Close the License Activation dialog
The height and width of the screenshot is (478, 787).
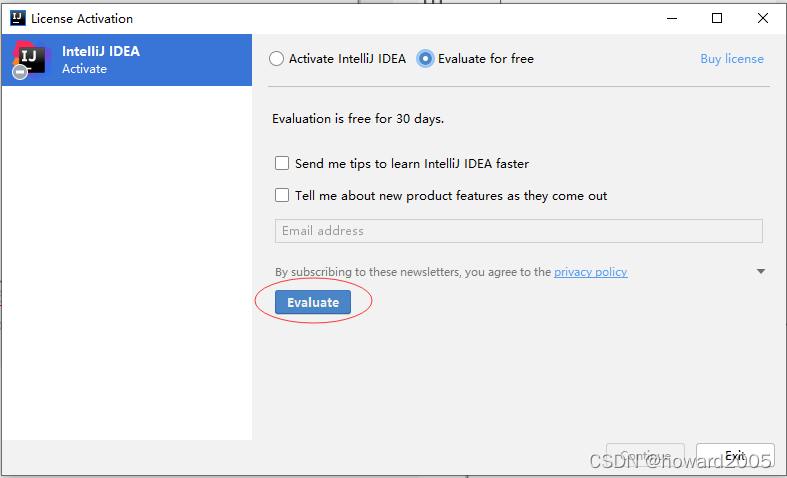point(762,19)
